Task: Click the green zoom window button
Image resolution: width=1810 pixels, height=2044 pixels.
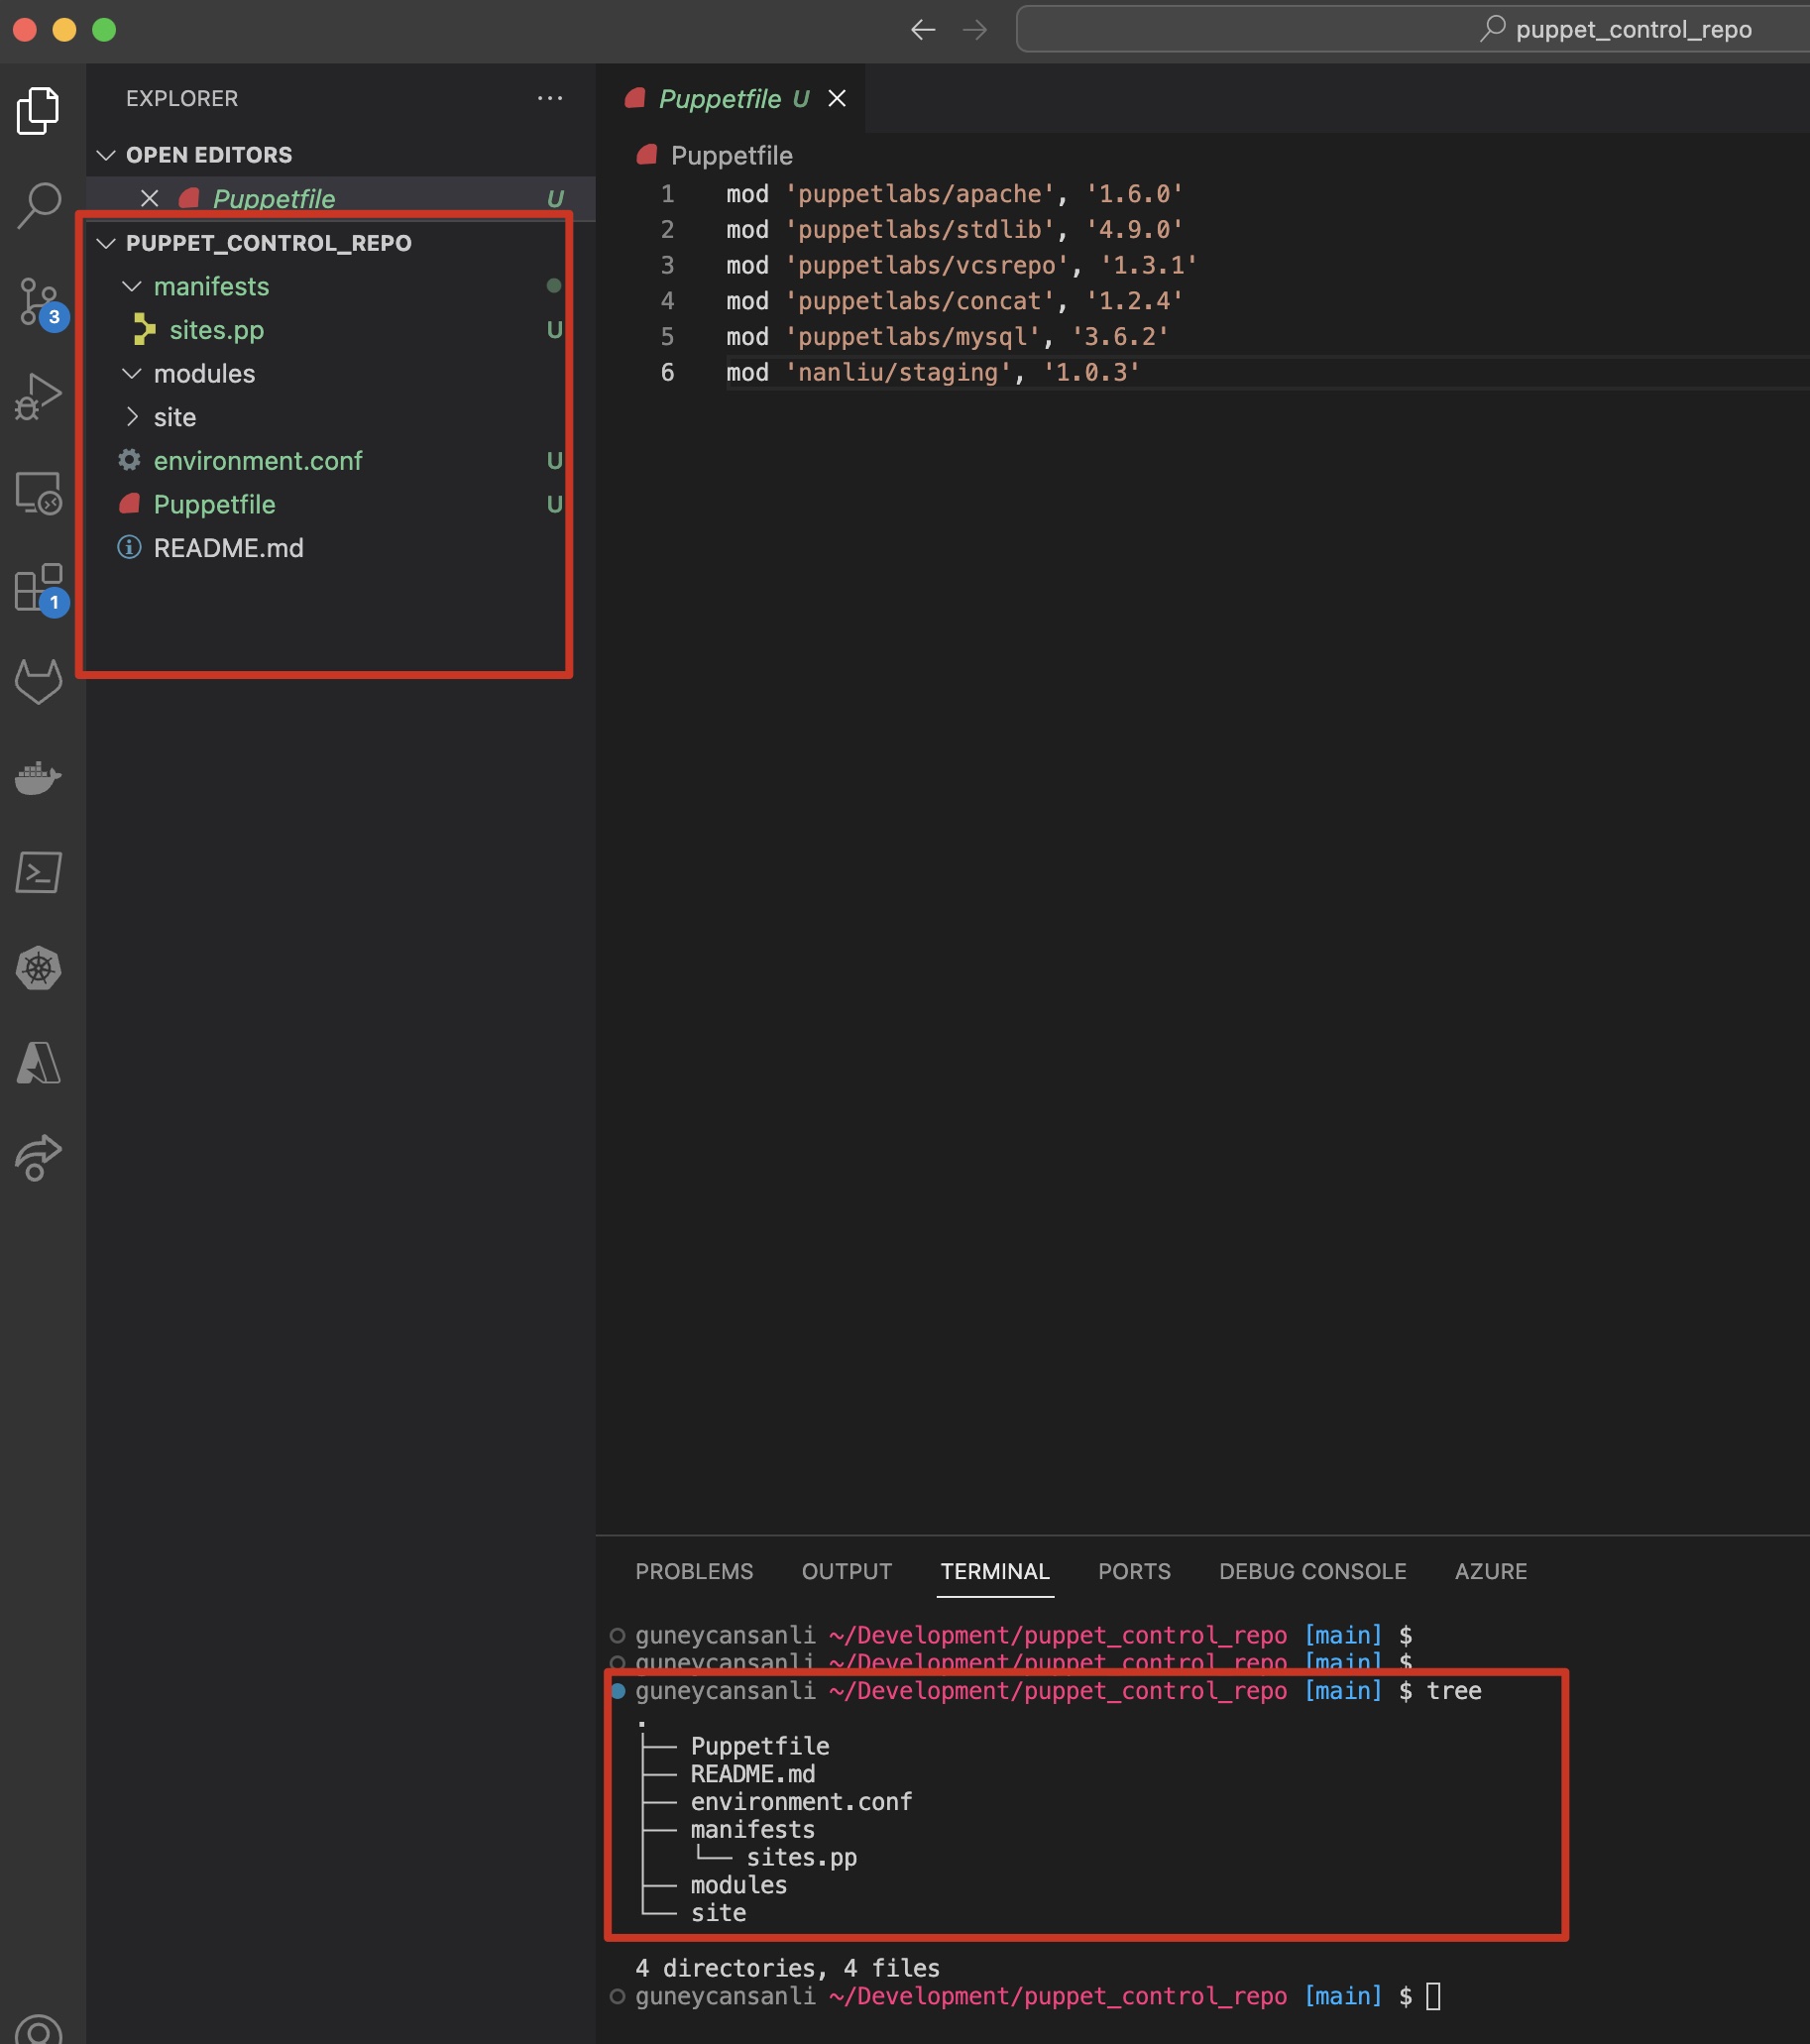Action: (x=104, y=30)
